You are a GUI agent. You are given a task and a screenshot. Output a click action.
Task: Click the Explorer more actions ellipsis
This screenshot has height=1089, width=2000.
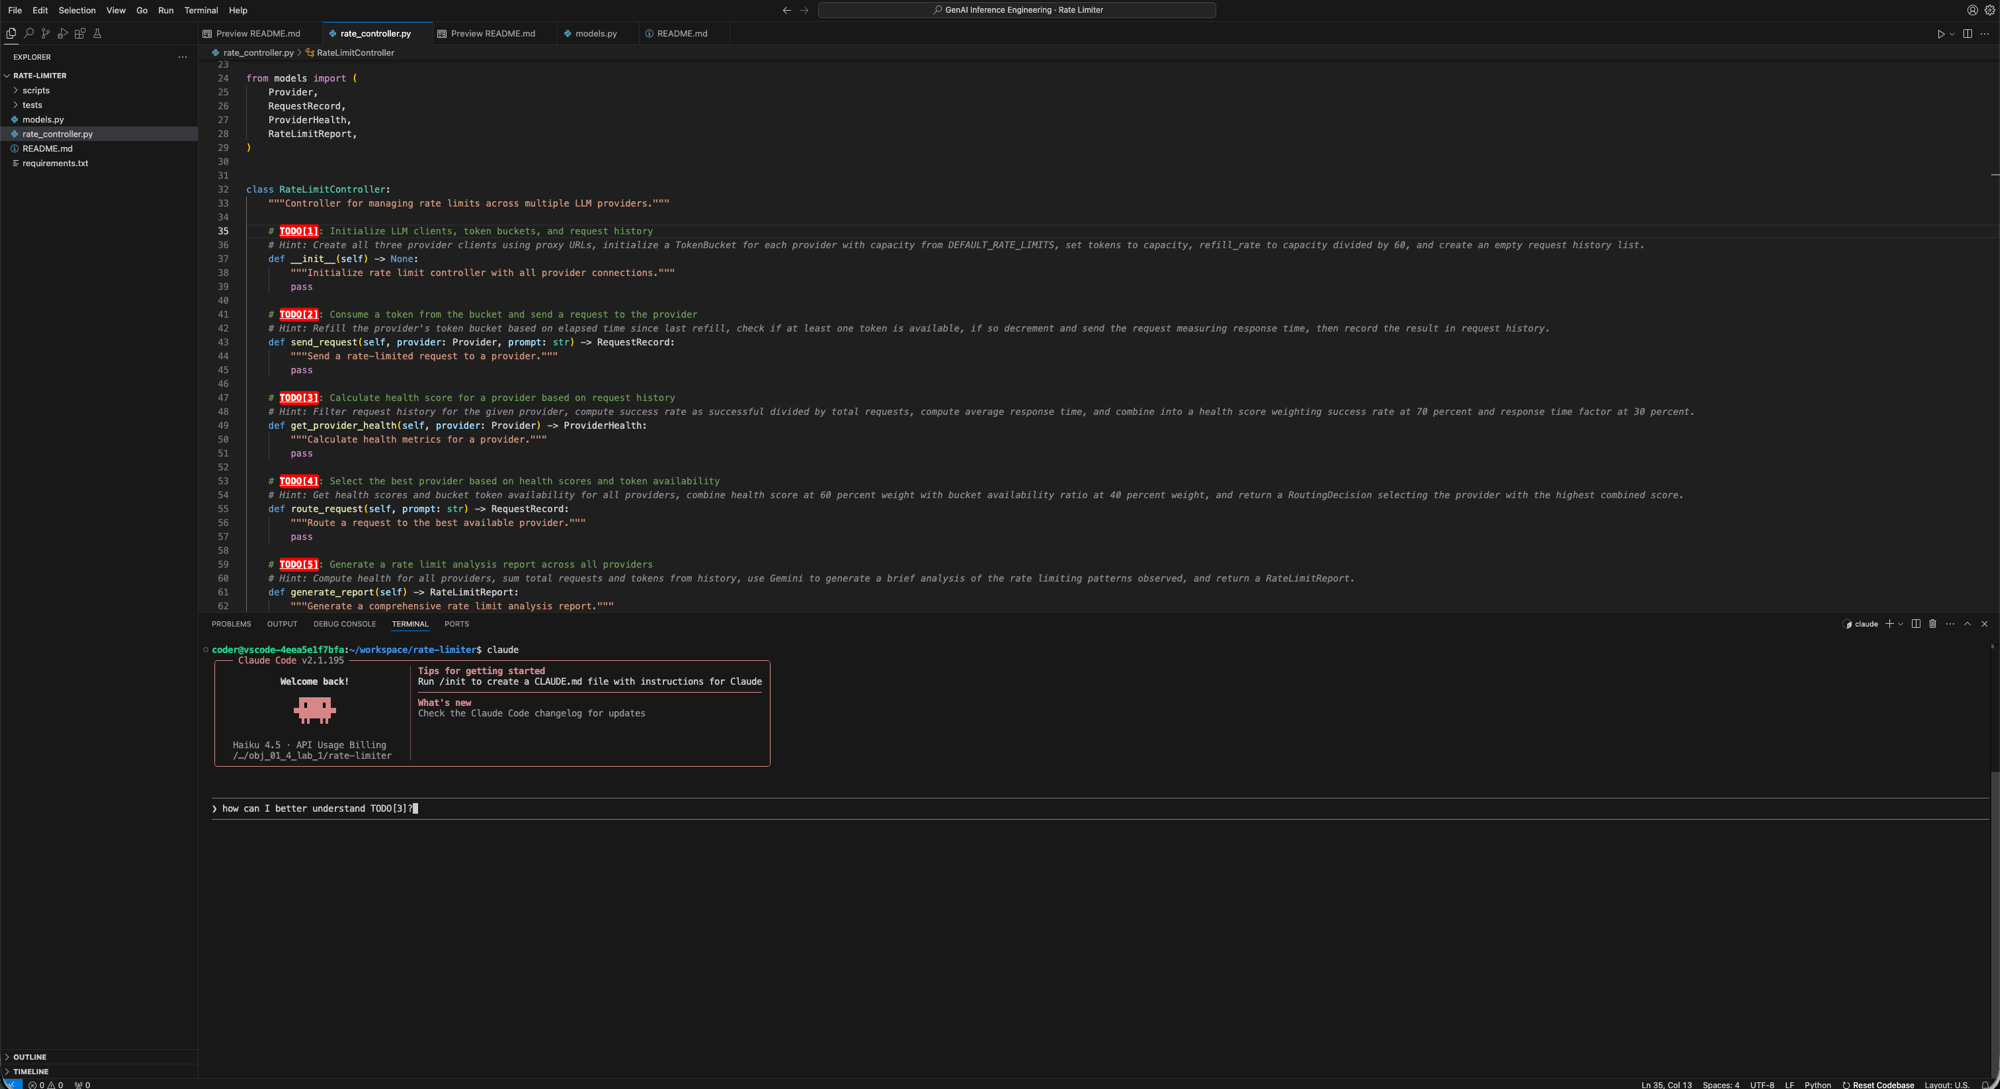click(x=182, y=57)
